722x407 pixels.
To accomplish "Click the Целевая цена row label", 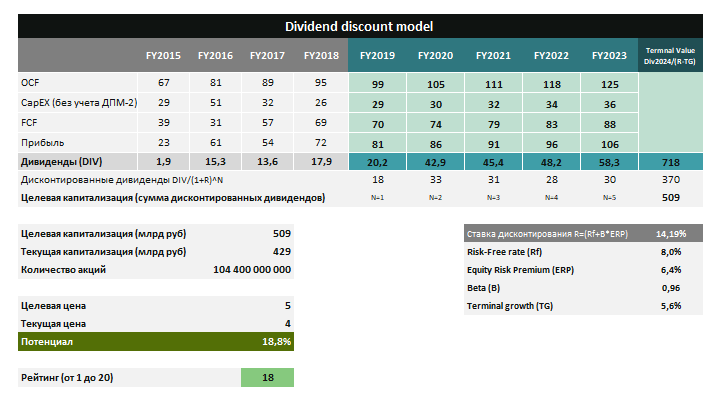I will click(x=48, y=306).
